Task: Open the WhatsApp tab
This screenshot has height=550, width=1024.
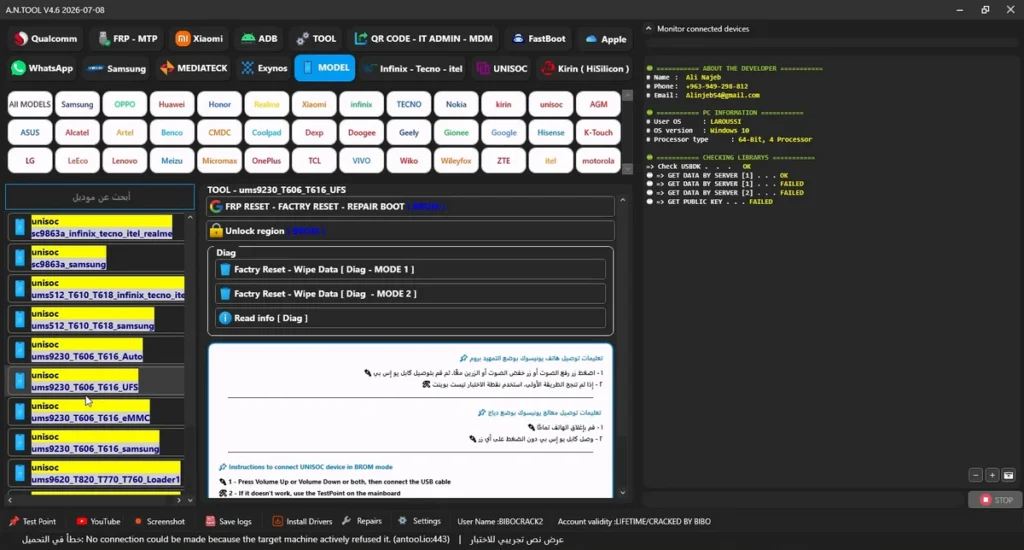Action: (42, 68)
